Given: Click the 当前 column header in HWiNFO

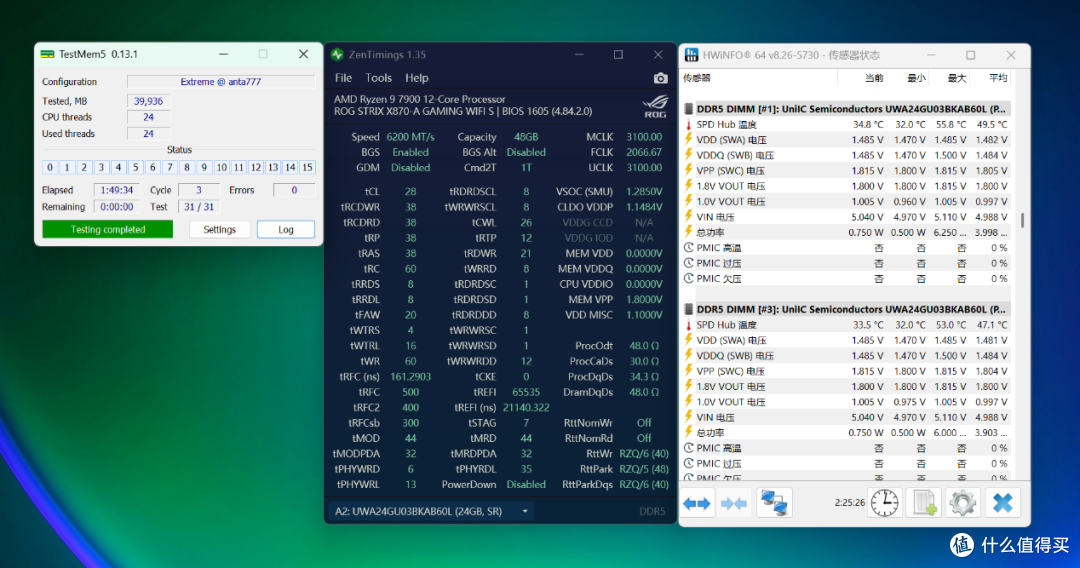Looking at the screenshot, I should click(873, 78).
